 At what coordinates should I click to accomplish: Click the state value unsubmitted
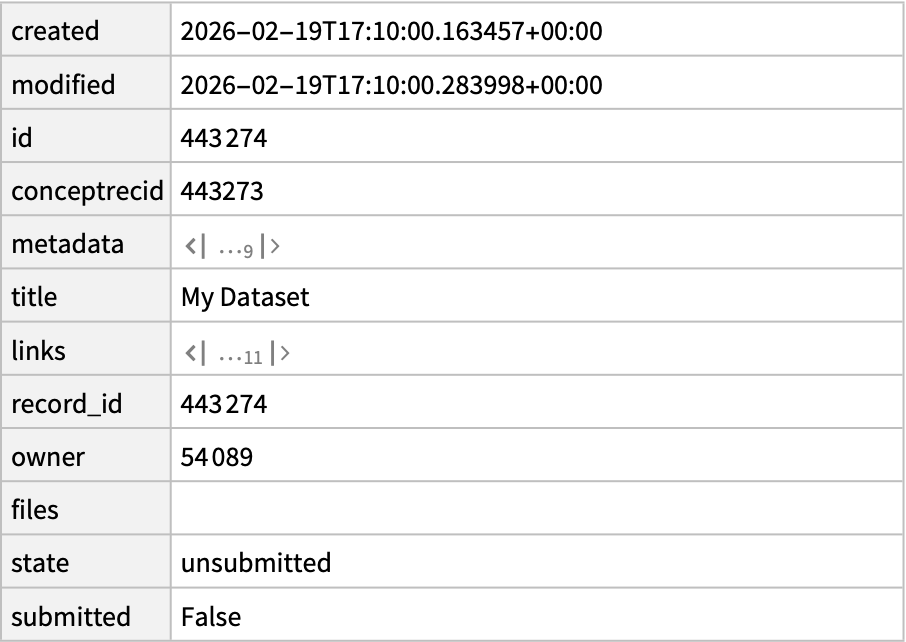point(256,564)
